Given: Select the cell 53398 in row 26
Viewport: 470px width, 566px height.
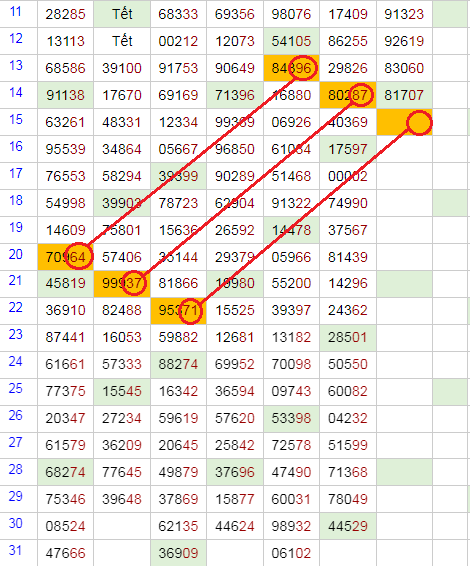Looking at the screenshot, I should click(291, 418).
